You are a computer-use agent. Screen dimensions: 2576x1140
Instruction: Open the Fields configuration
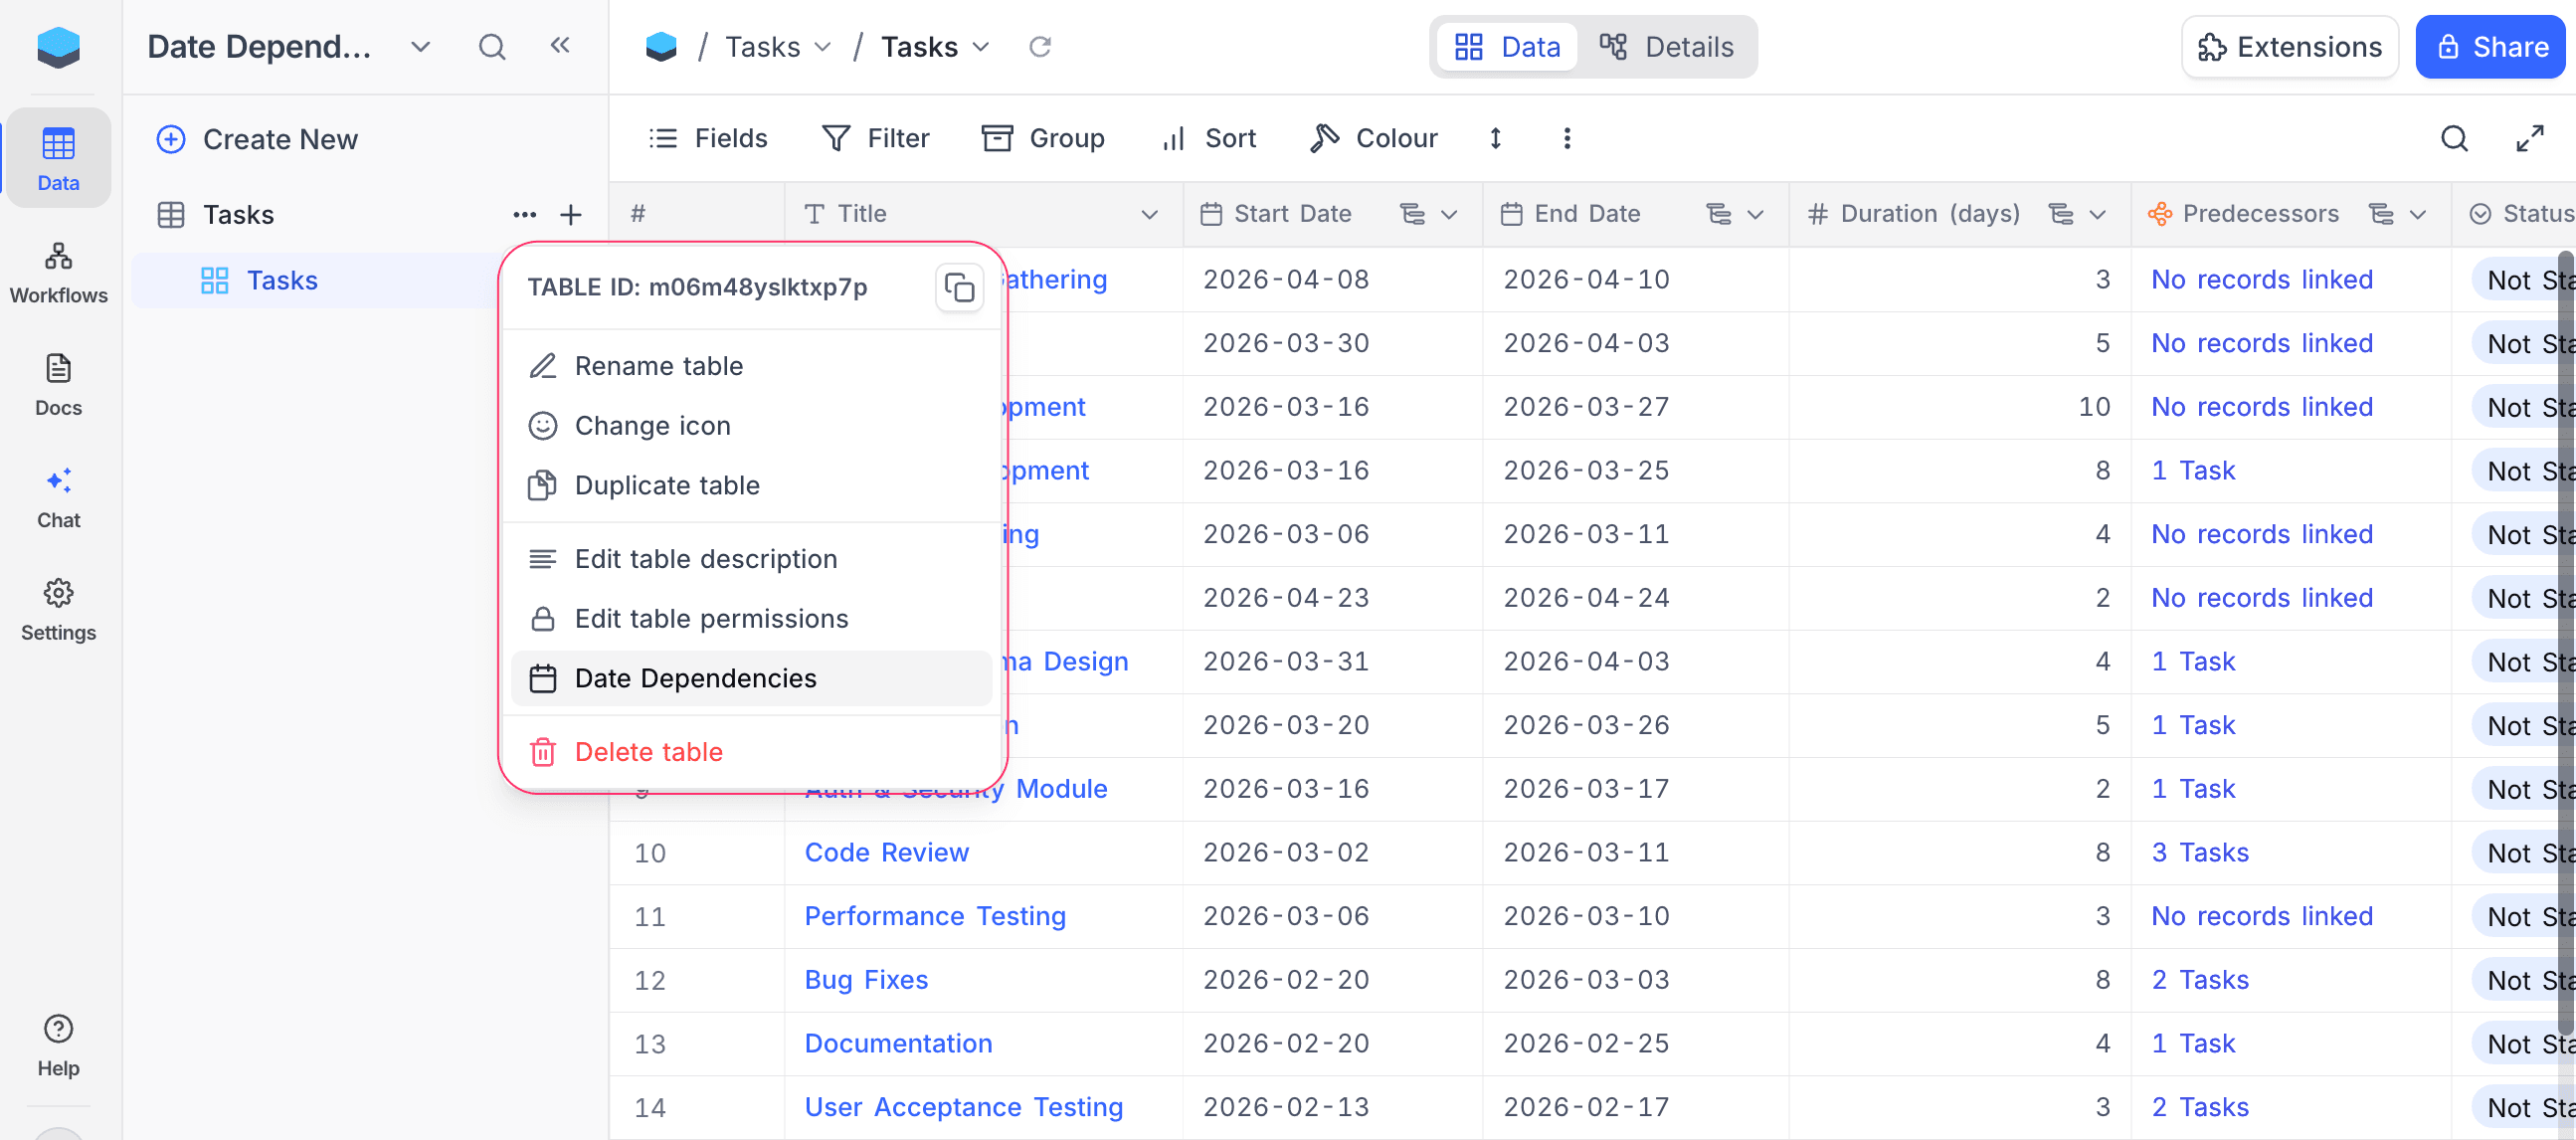(709, 138)
